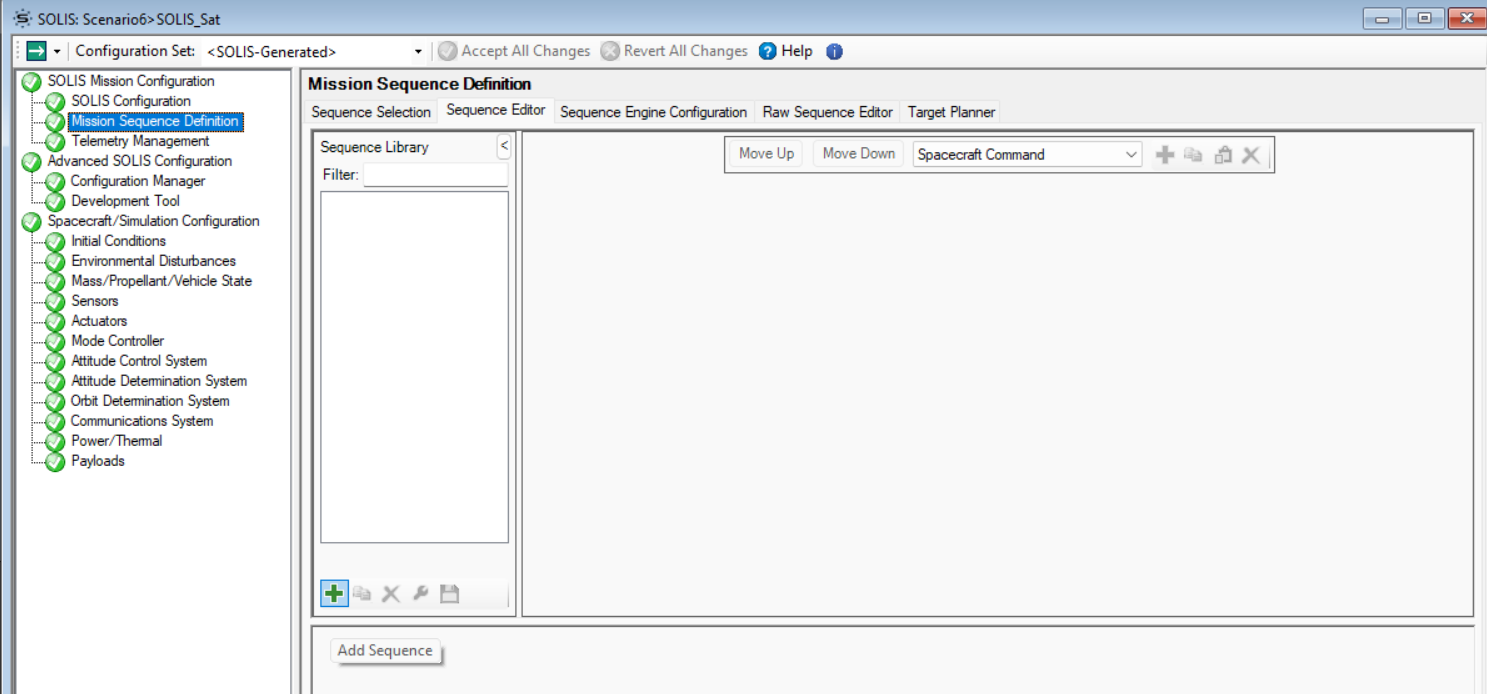Open sequence properties with the wrench icon
1487x694 pixels.
pos(420,593)
